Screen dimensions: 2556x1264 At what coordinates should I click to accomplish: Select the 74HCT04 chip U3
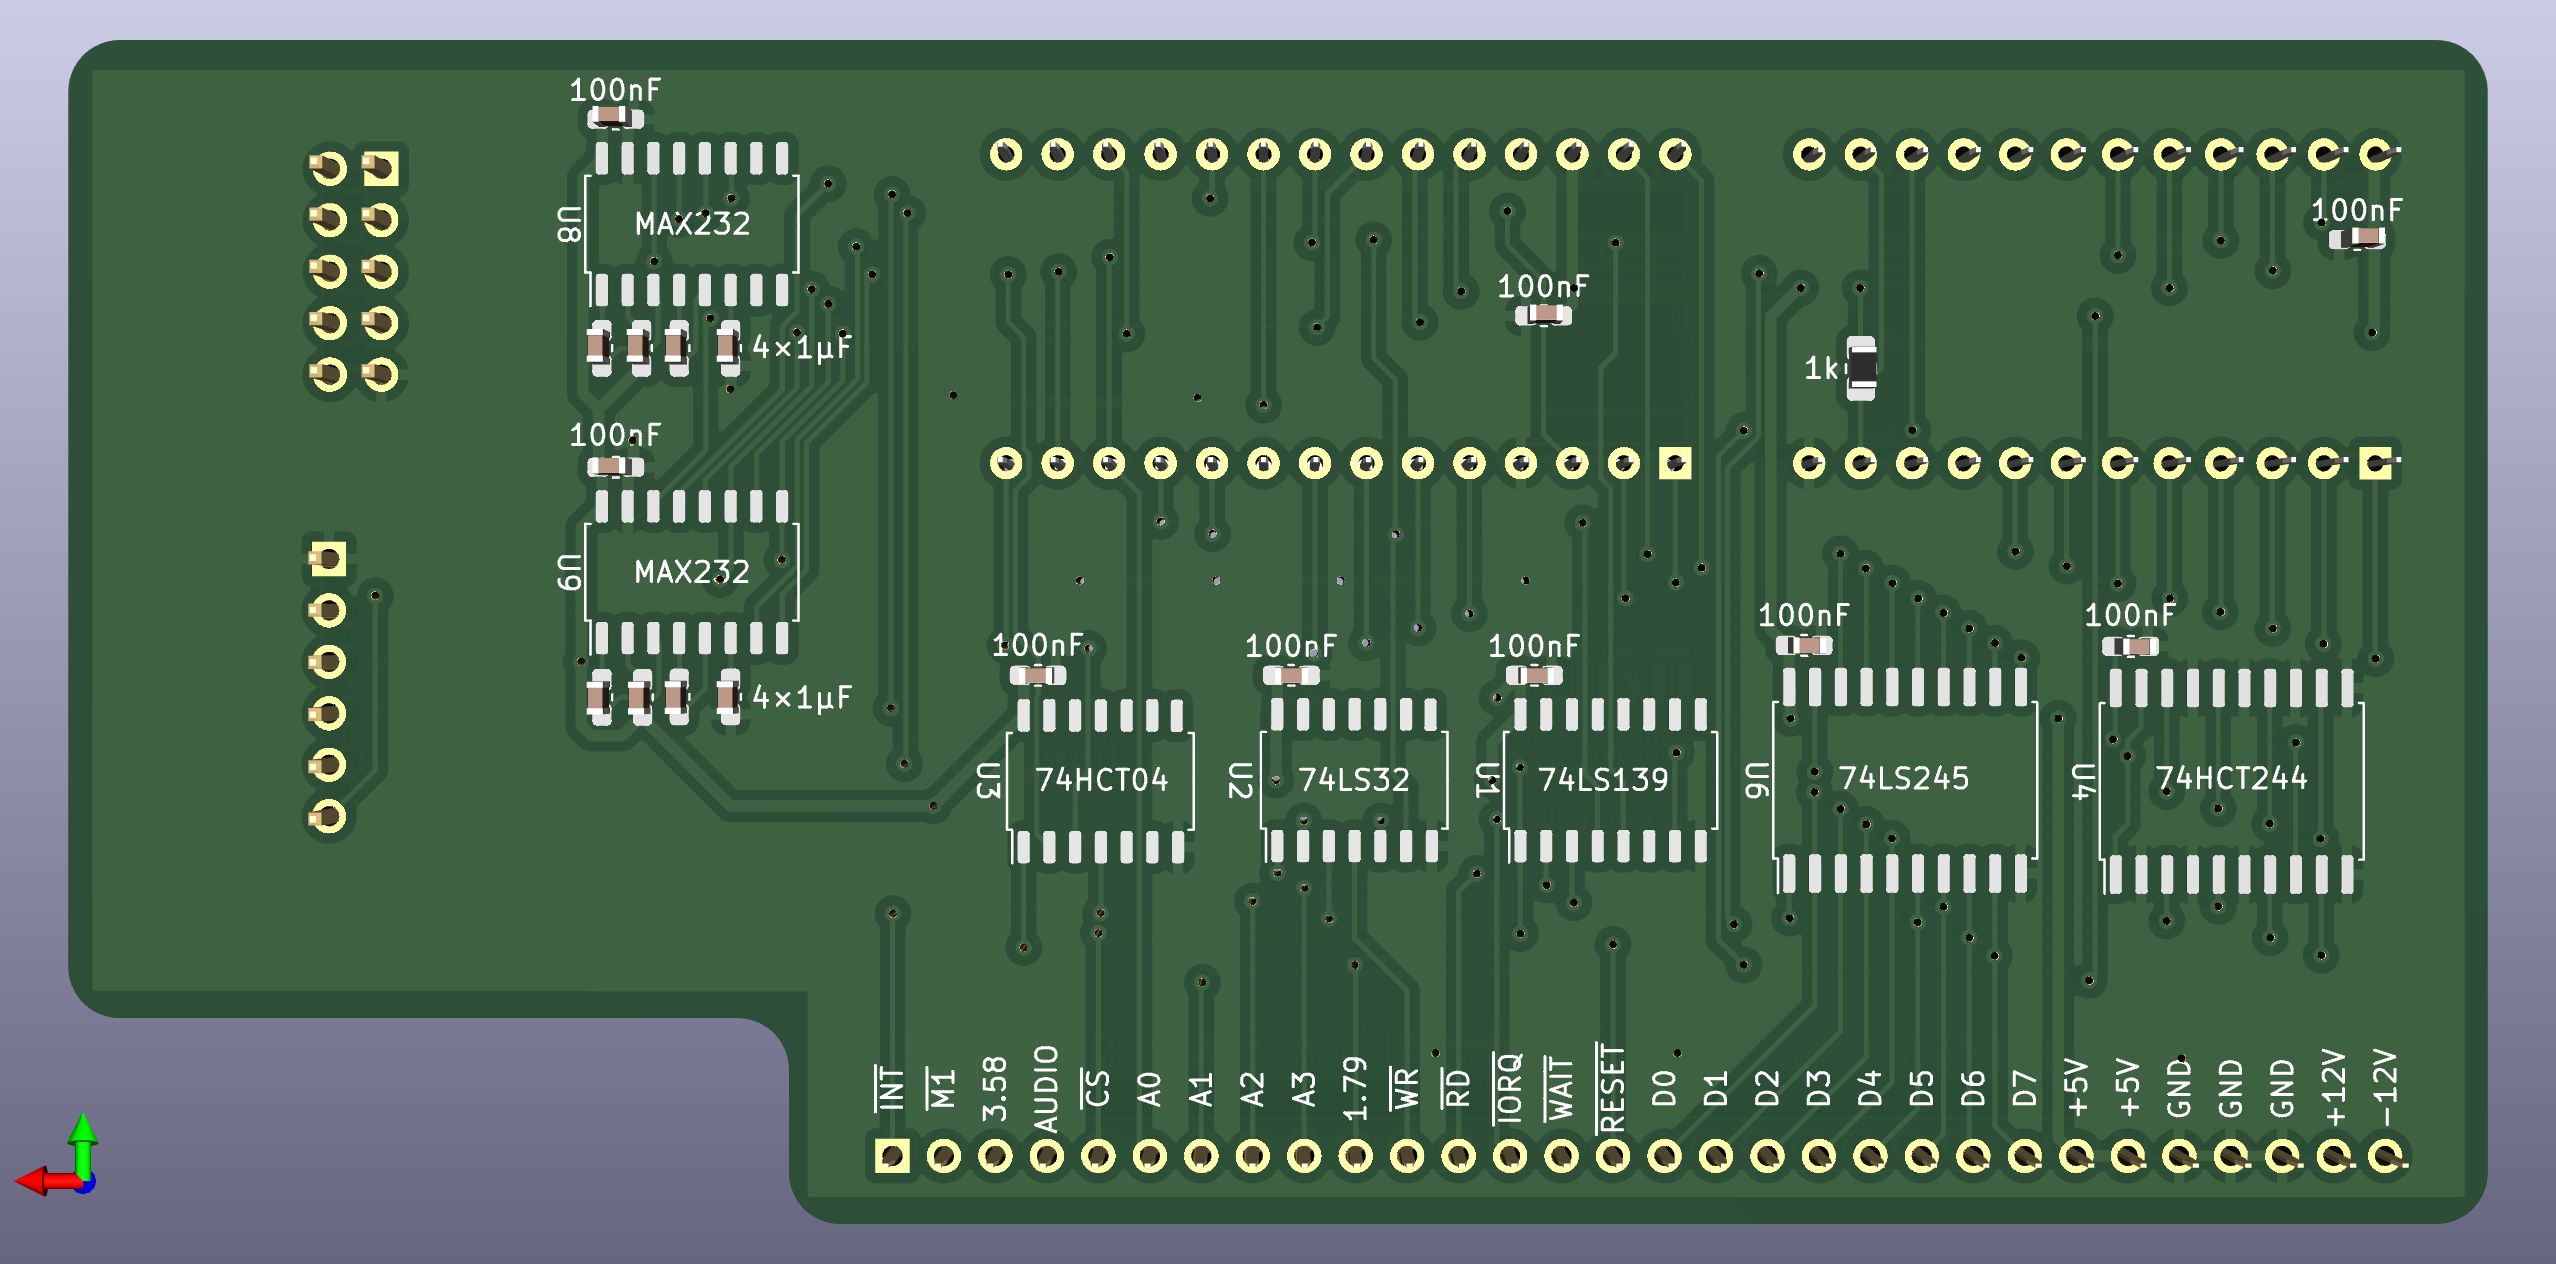[x=1100, y=779]
